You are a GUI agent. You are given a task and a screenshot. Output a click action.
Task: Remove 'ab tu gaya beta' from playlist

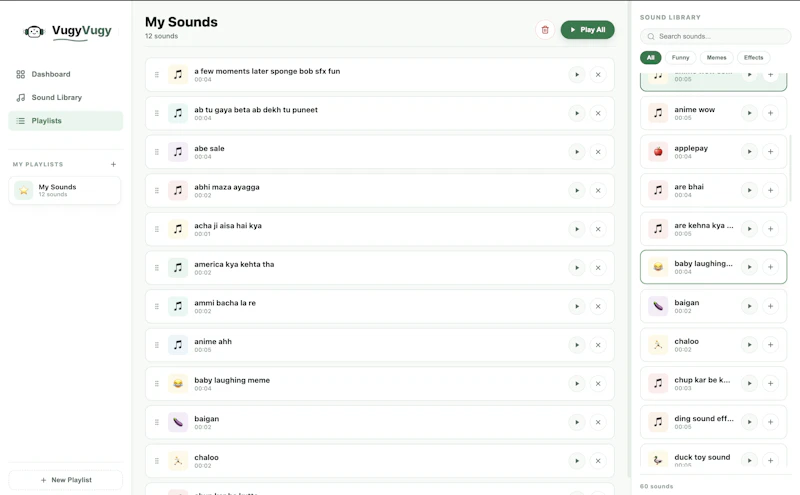598,113
